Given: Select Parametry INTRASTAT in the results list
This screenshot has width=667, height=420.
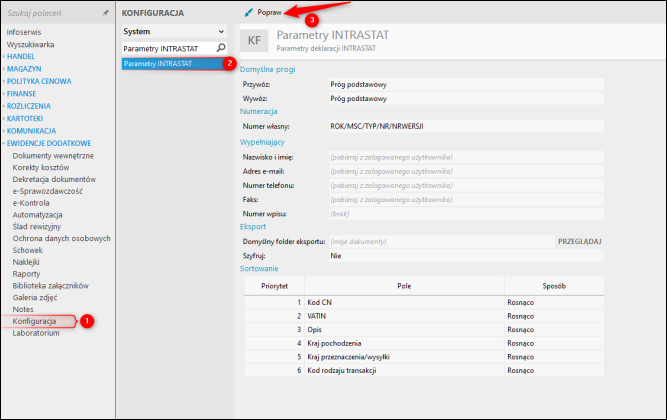Looking at the screenshot, I should pyautogui.click(x=174, y=63).
